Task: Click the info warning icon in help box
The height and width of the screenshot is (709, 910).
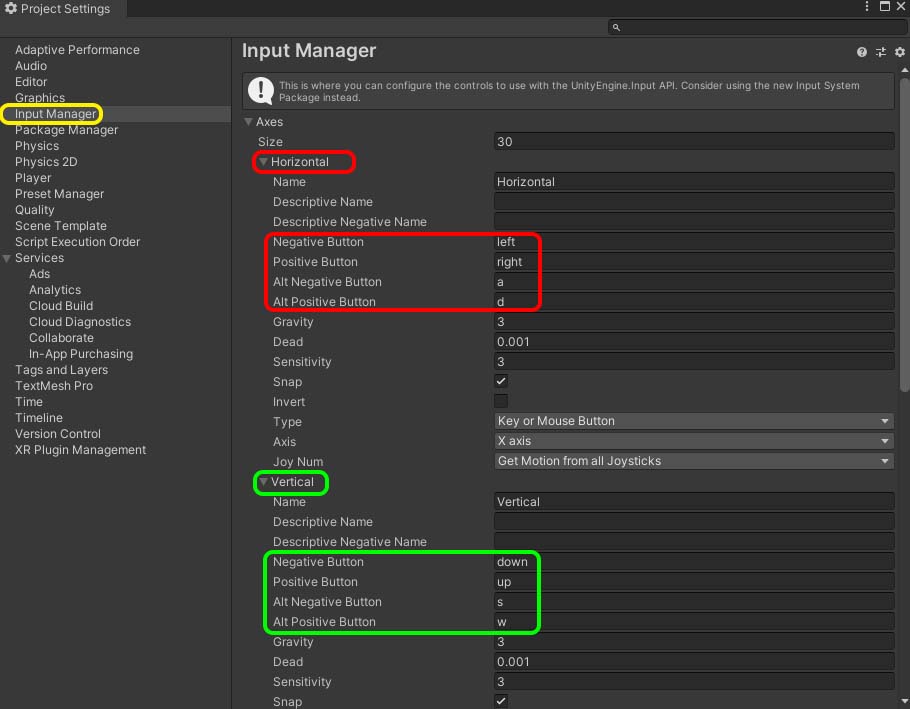Action: 261,91
